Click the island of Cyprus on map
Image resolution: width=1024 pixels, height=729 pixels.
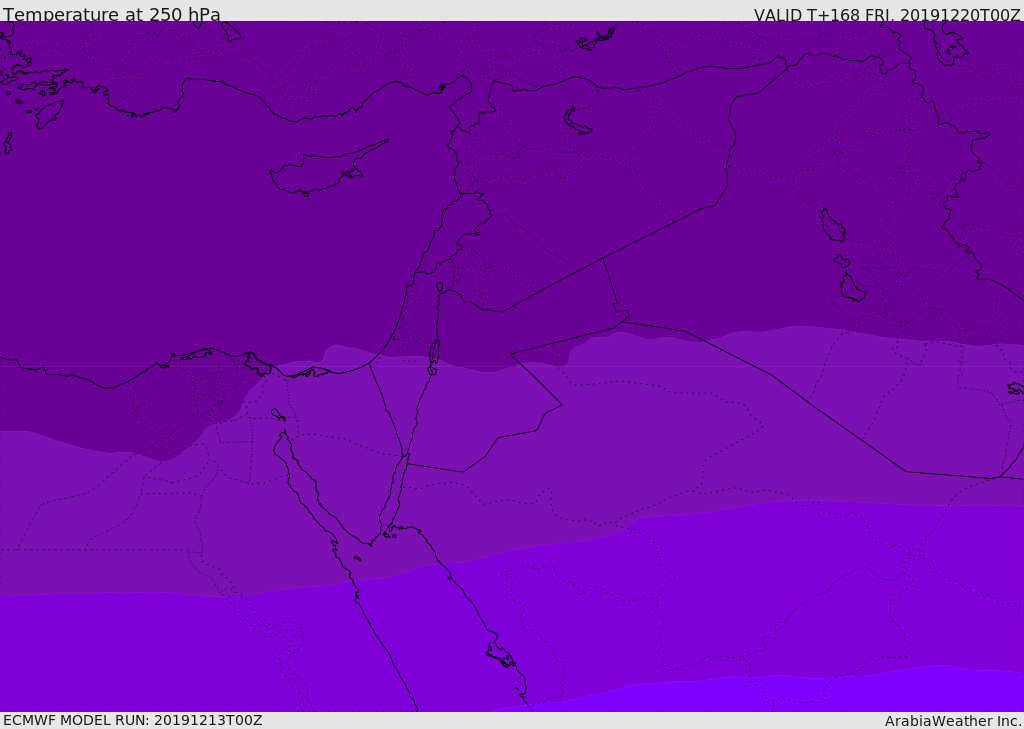pos(329,169)
